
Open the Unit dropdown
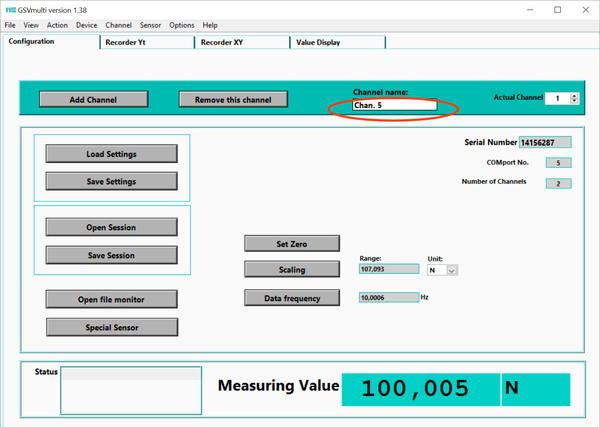coord(452,270)
